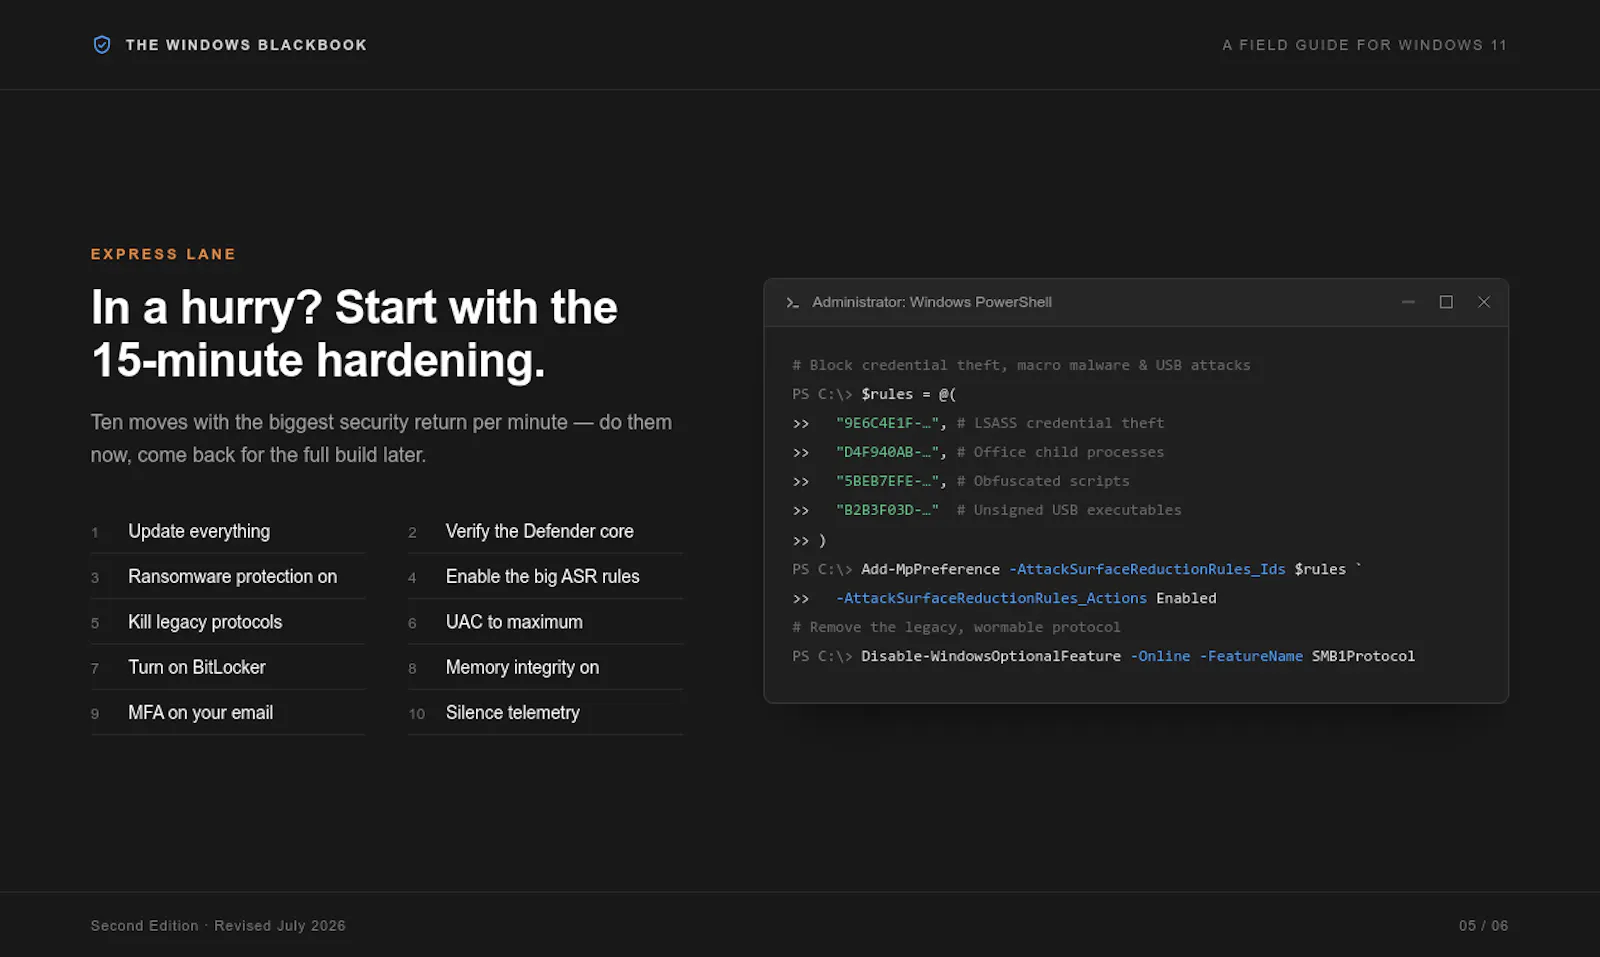
Task: Click the -Online parameter
Action: [x=1160, y=656]
